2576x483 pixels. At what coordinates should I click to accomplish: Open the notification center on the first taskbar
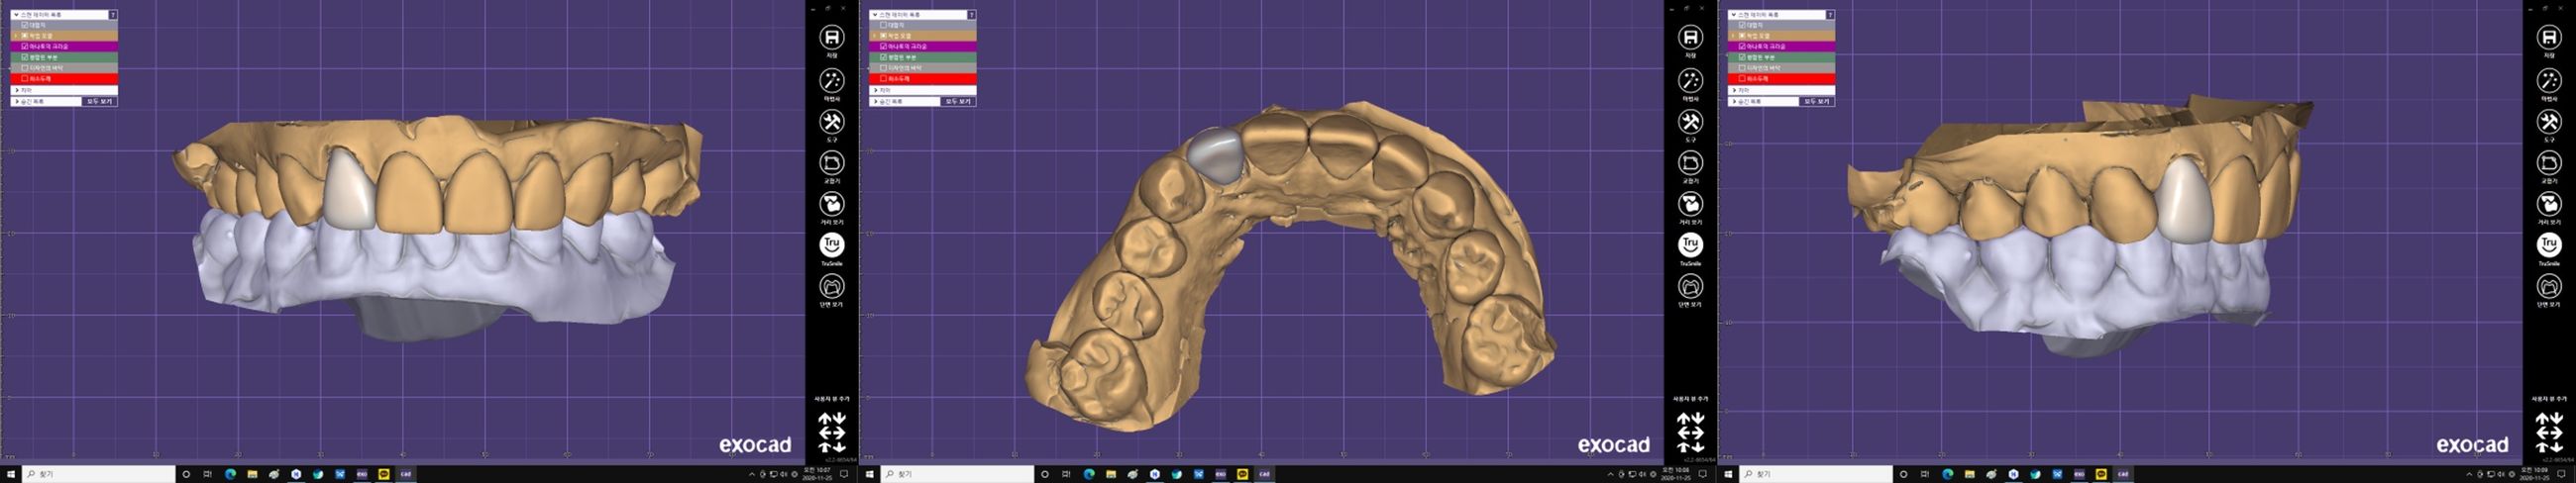(843, 474)
